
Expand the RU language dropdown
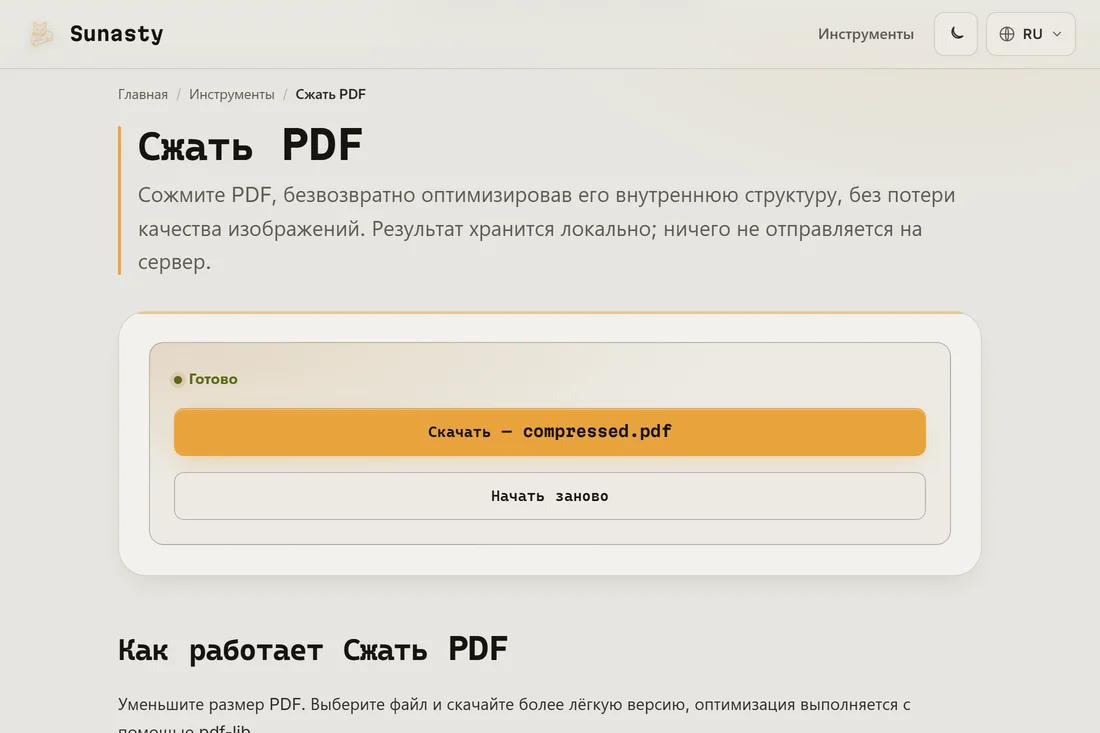(1031, 34)
